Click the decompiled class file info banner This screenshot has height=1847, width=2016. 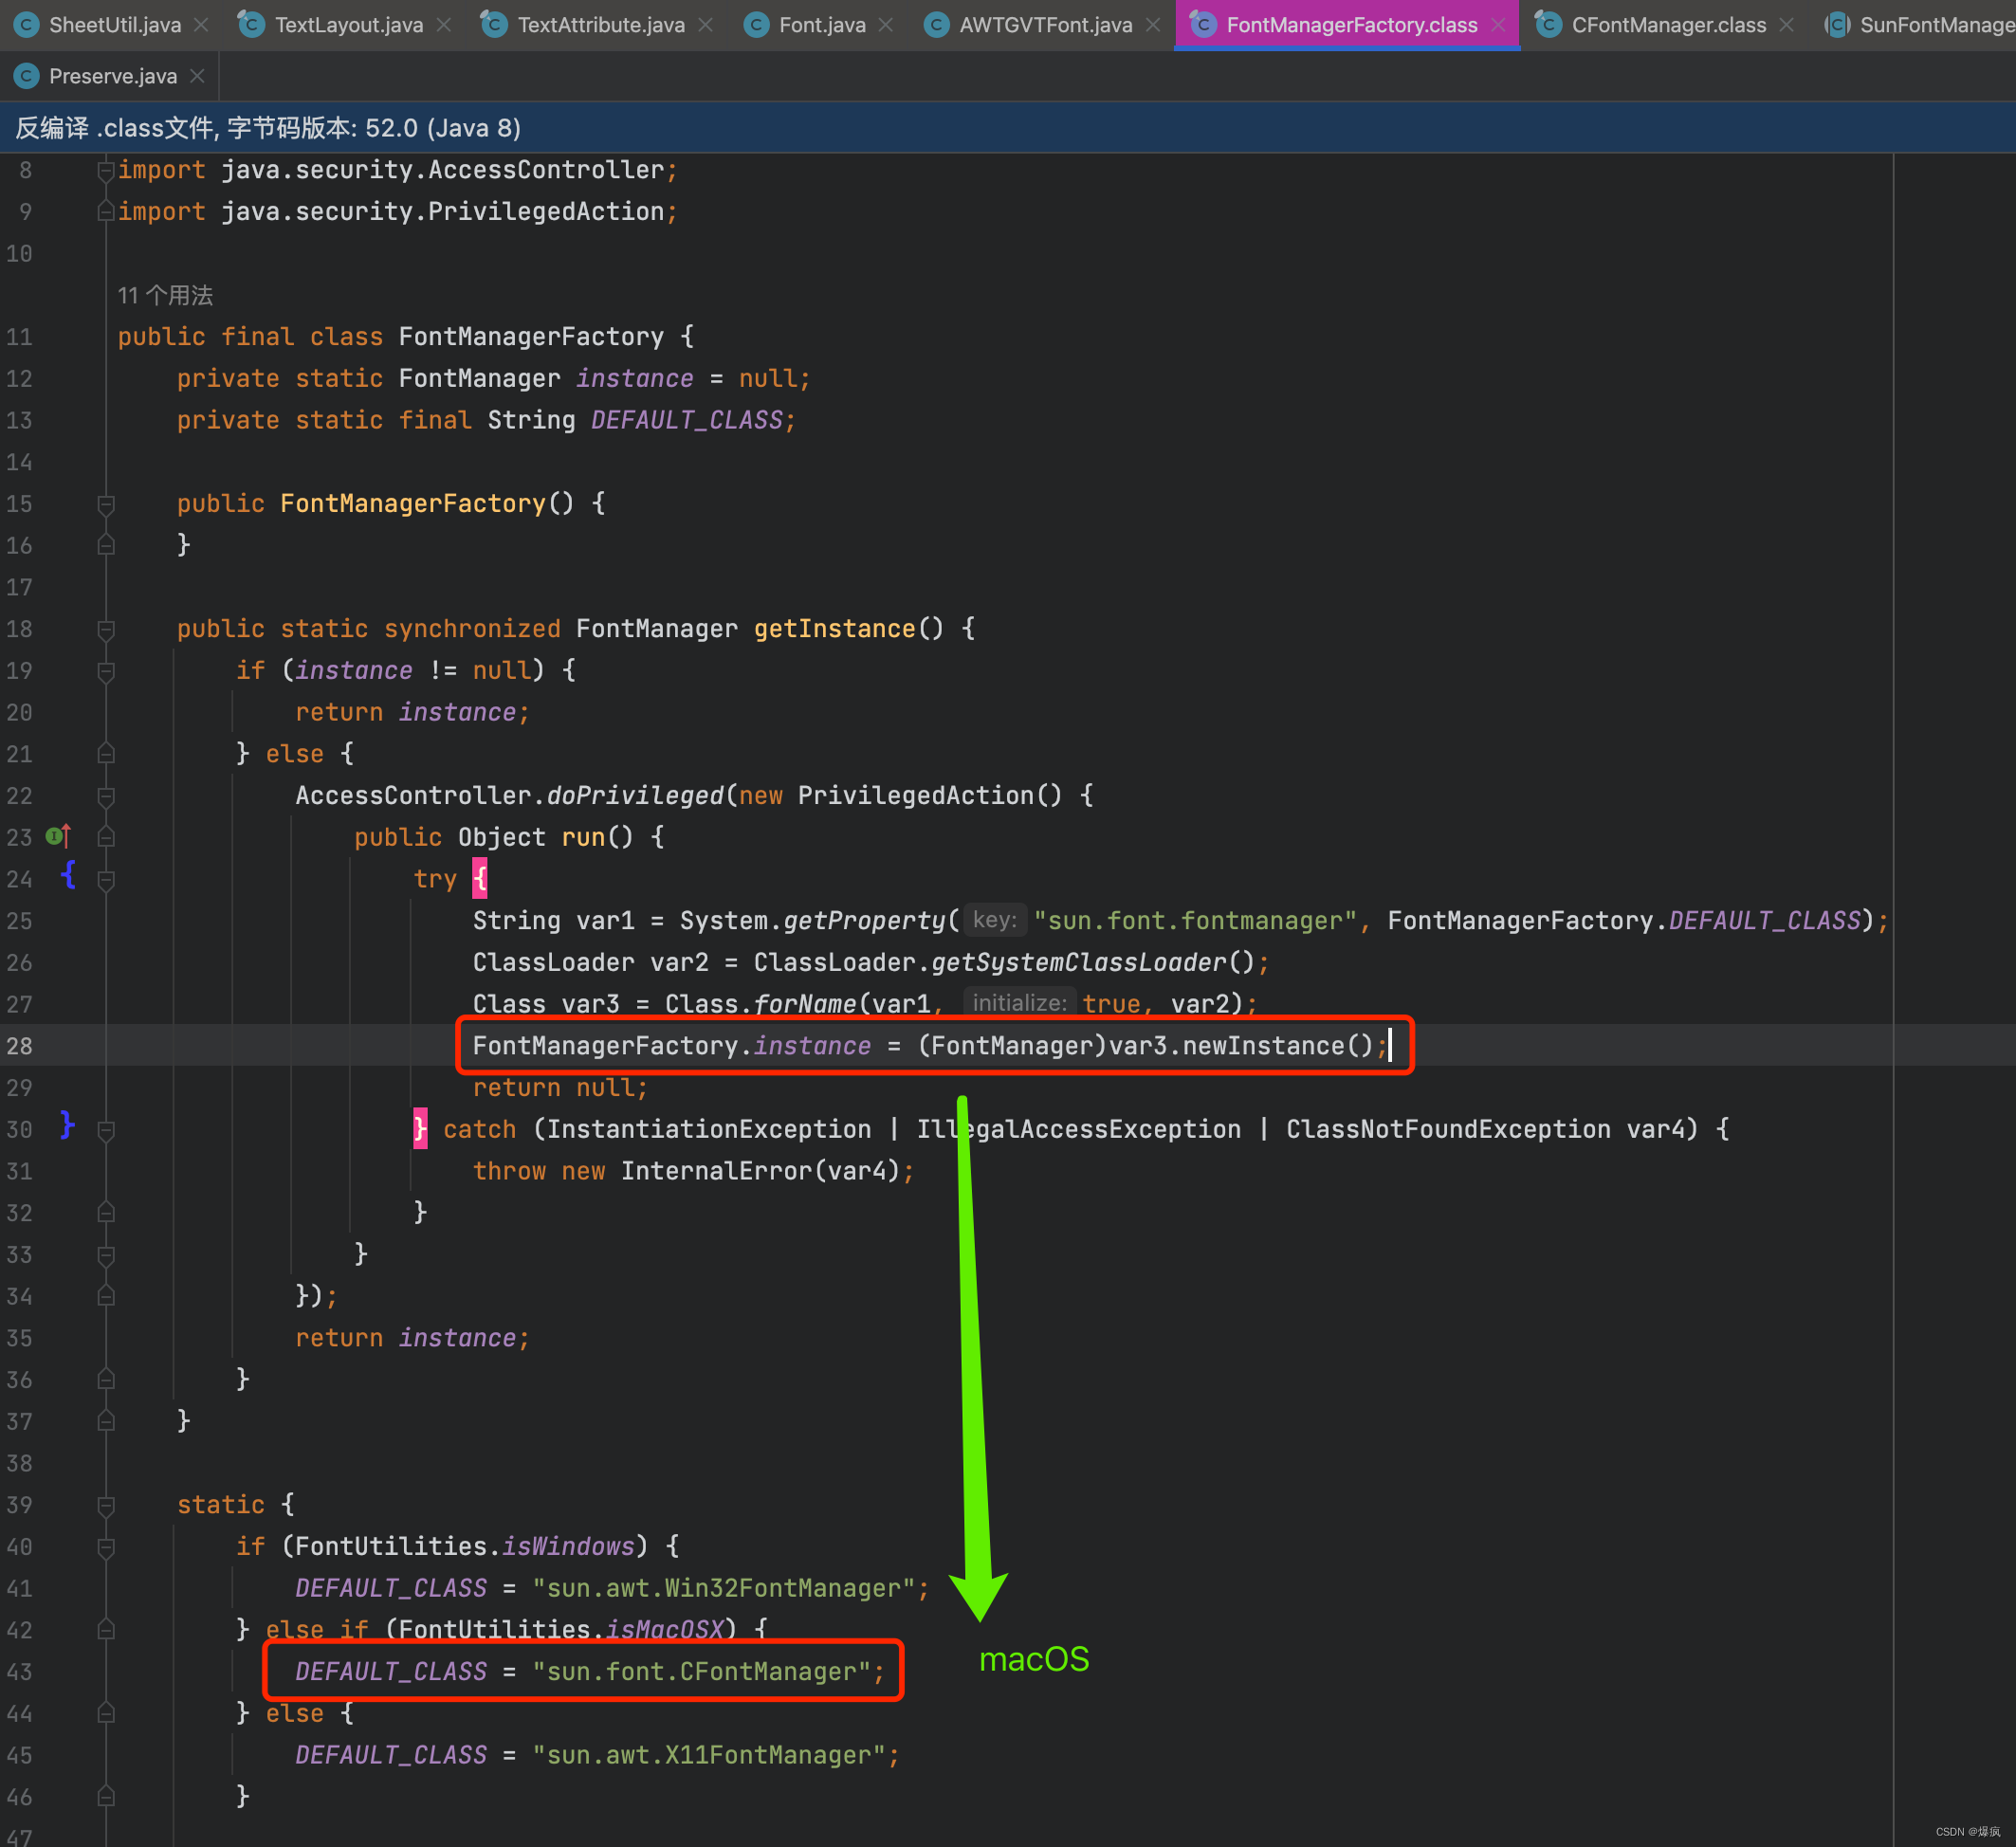pyautogui.click(x=268, y=128)
